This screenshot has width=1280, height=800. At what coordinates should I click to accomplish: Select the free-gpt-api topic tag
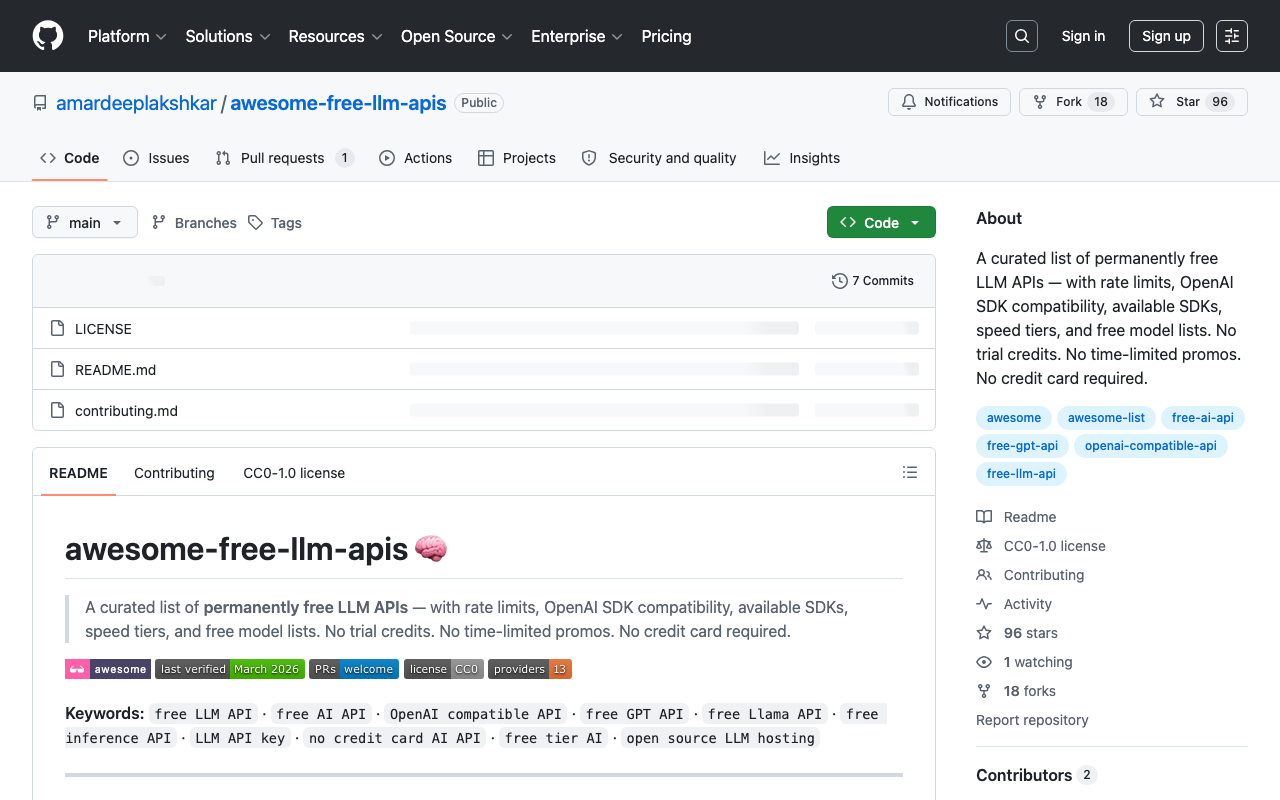pos(1022,446)
